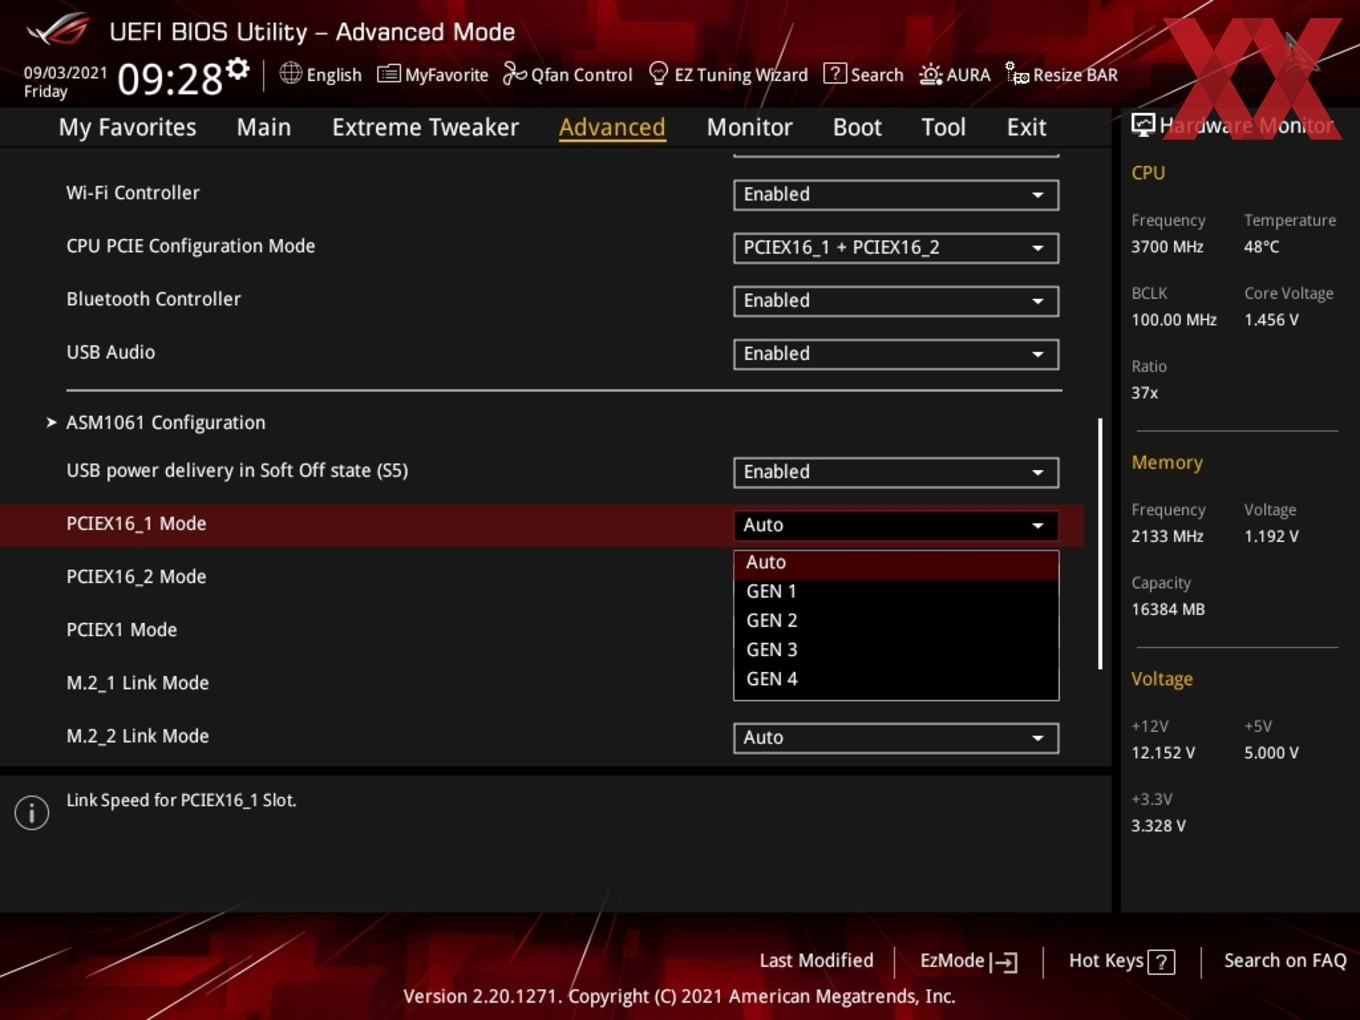Select the Advanced tab
Image resolution: width=1360 pixels, height=1020 pixels.
(612, 127)
